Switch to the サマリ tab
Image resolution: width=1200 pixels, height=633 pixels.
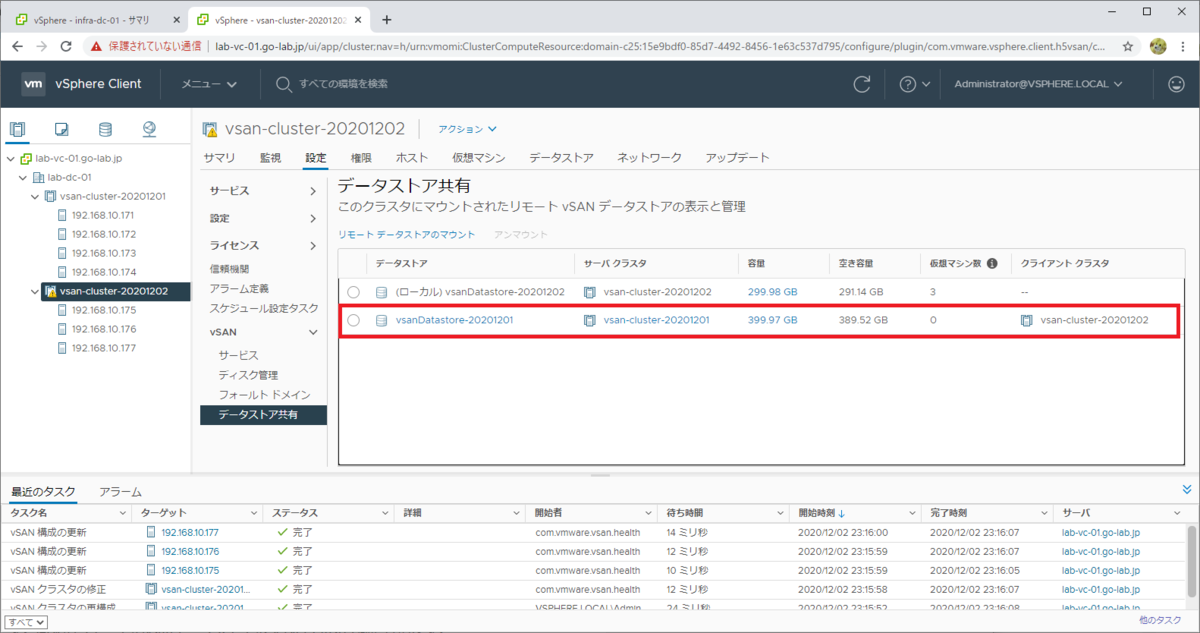coord(219,158)
